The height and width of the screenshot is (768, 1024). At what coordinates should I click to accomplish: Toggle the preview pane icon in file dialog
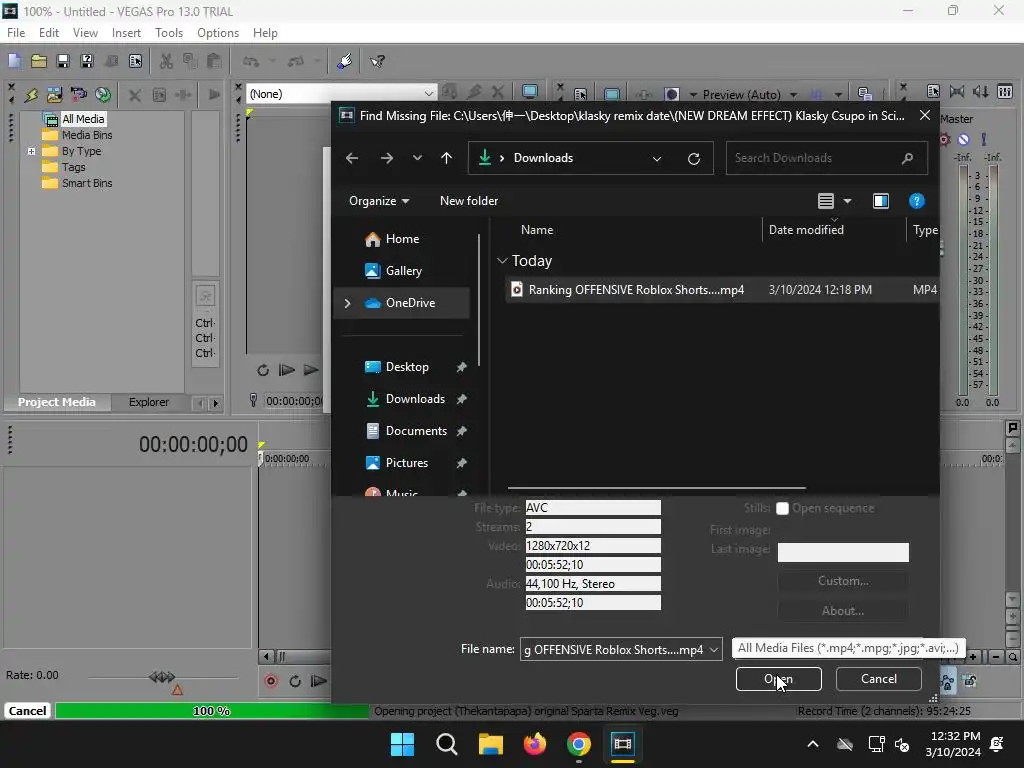(880, 201)
